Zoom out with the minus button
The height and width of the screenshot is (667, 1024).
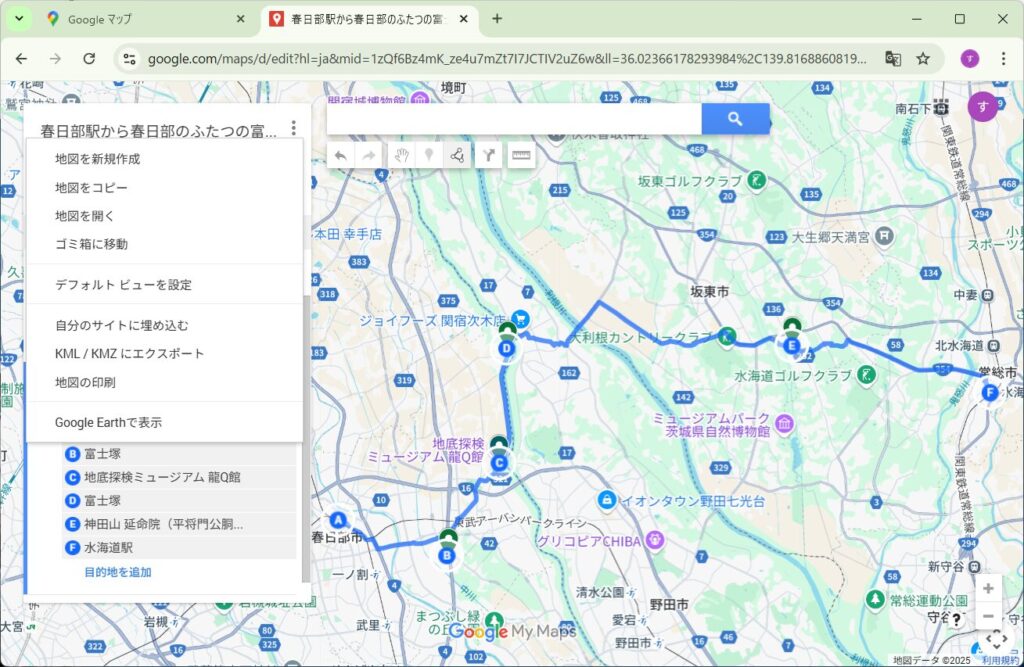pos(988,615)
